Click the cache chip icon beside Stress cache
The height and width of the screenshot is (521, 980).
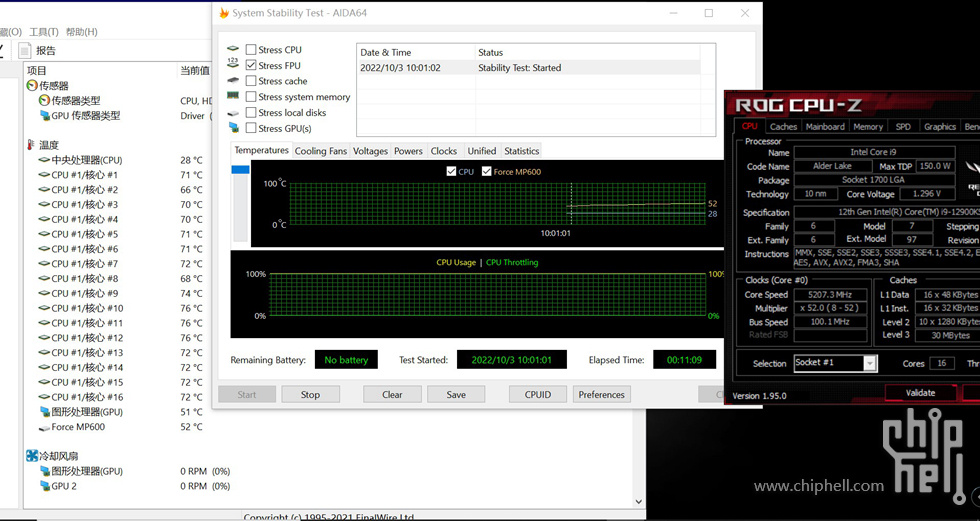click(x=233, y=80)
